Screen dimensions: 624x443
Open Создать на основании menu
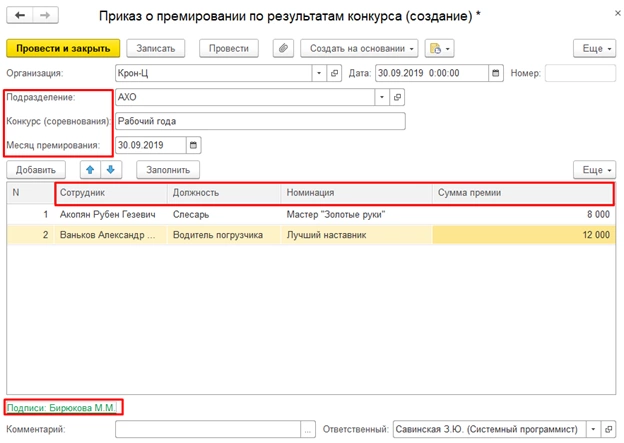click(359, 49)
